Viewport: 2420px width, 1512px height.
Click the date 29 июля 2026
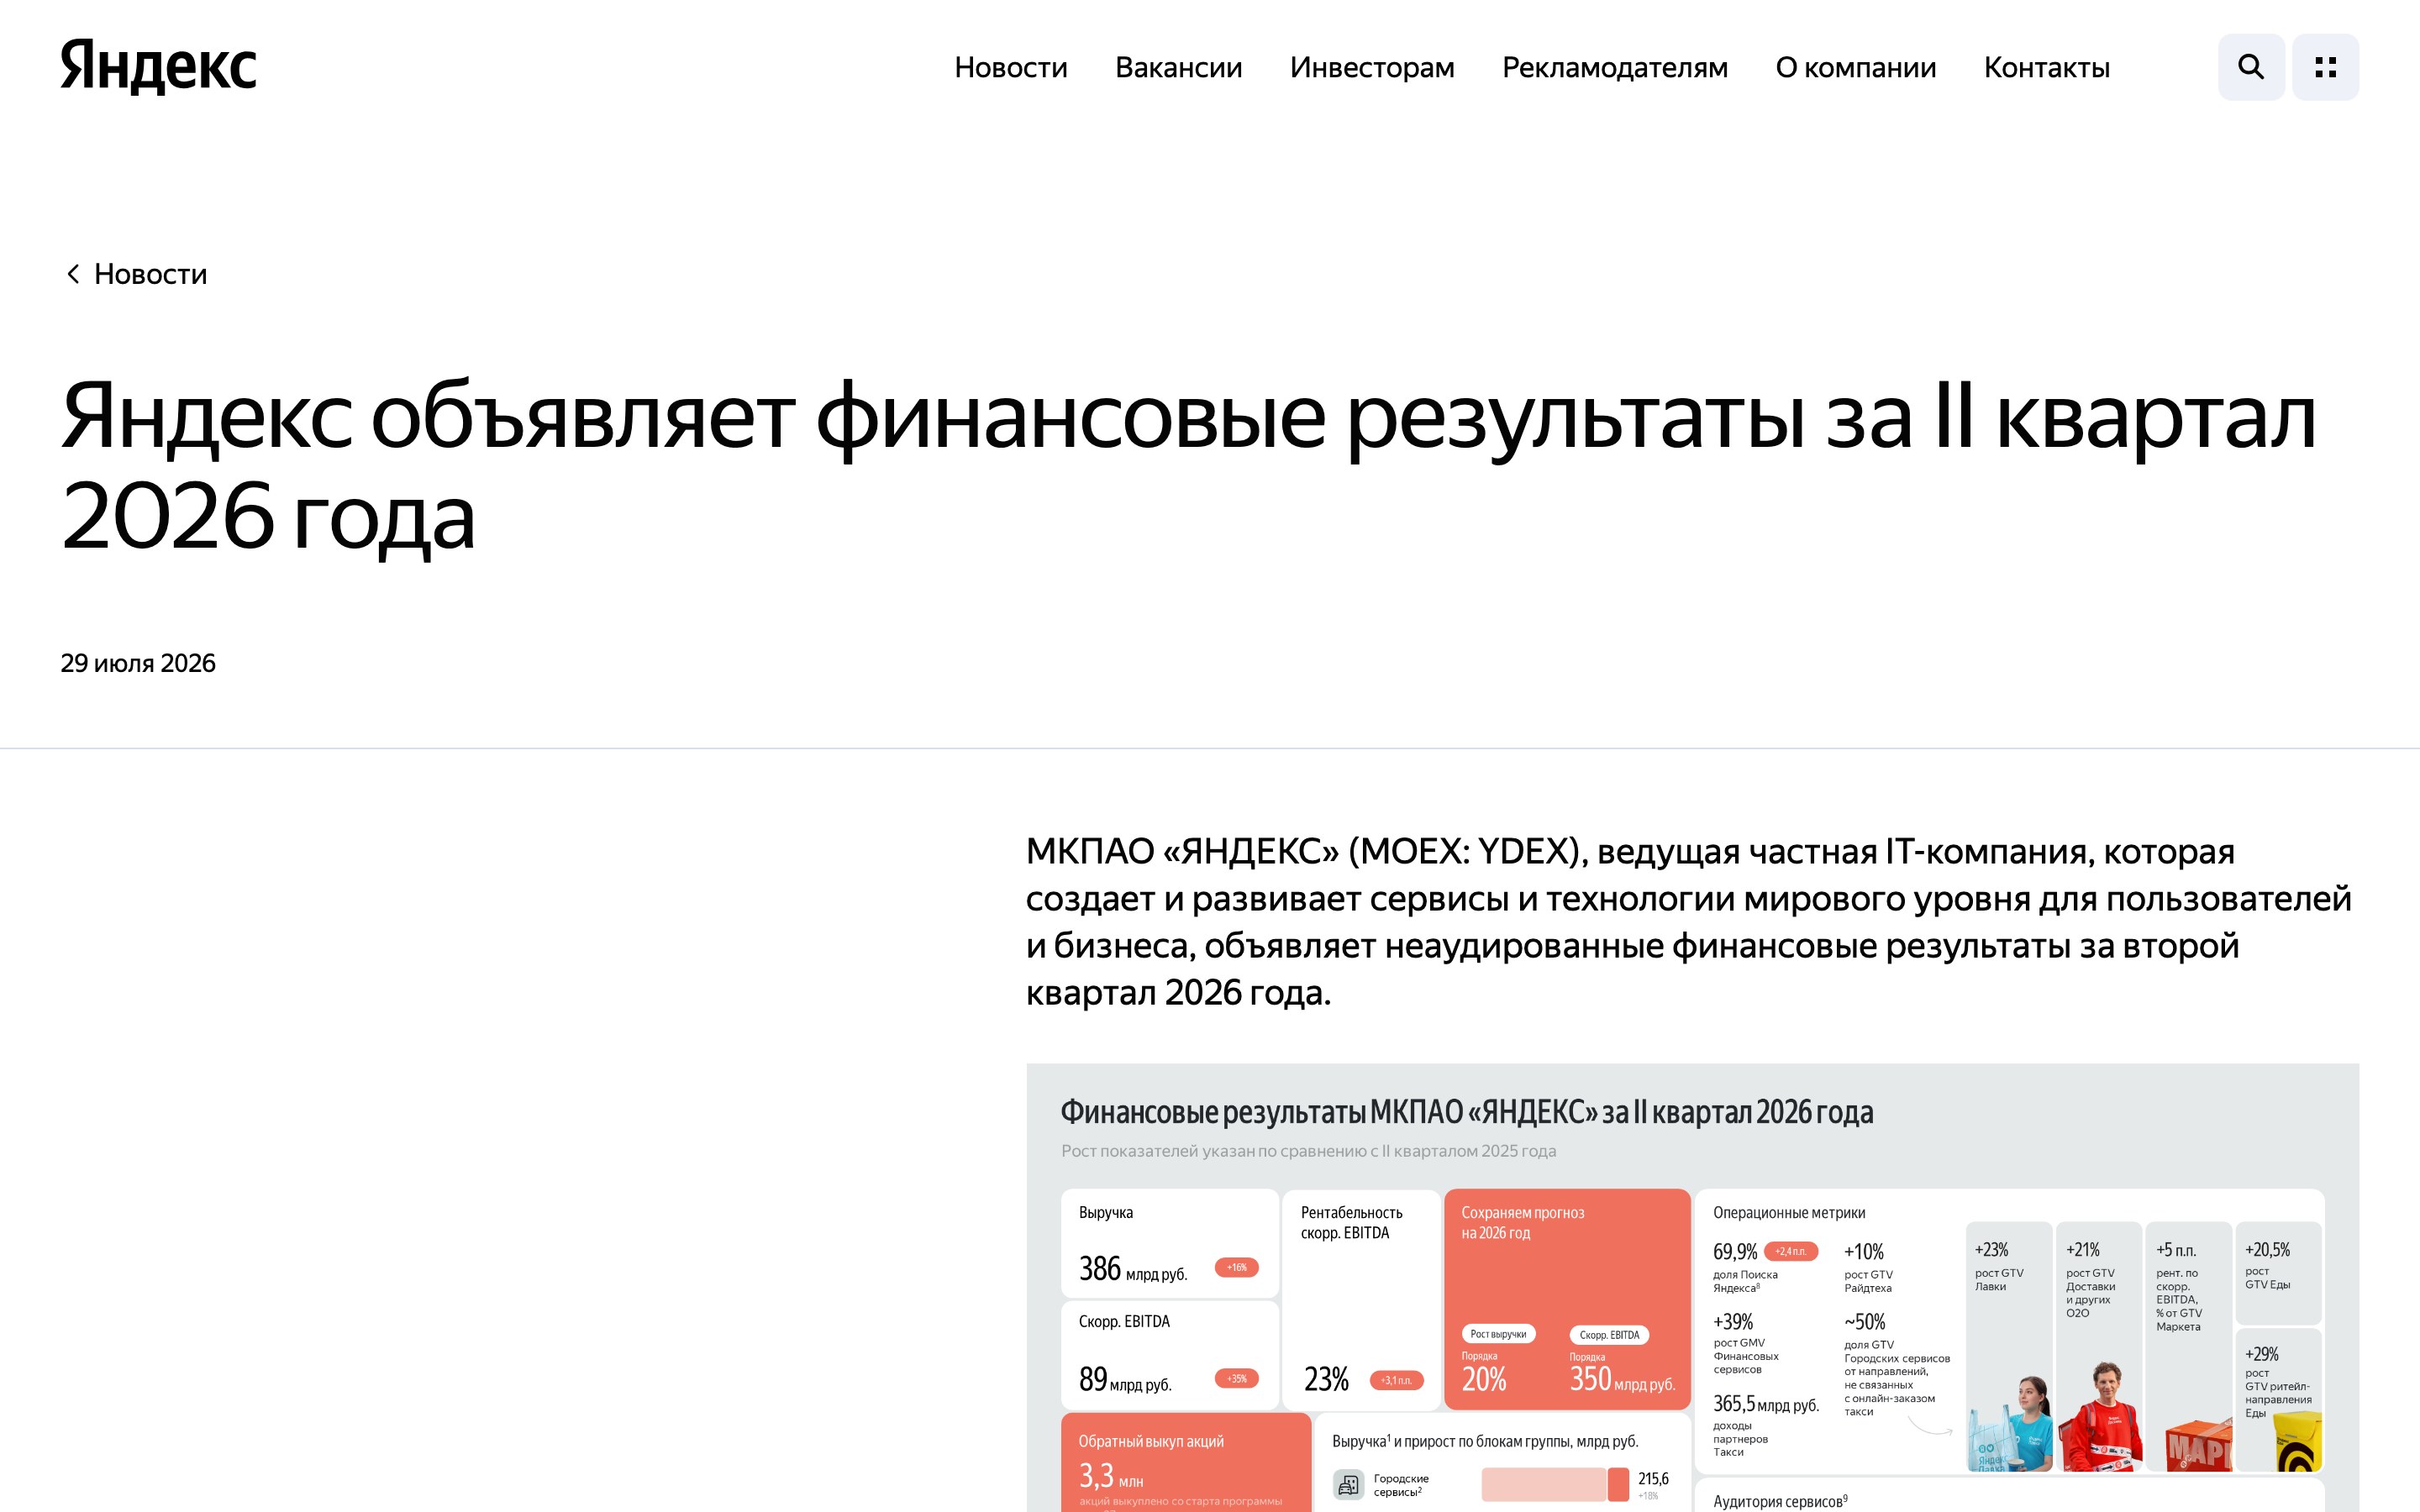[x=138, y=663]
